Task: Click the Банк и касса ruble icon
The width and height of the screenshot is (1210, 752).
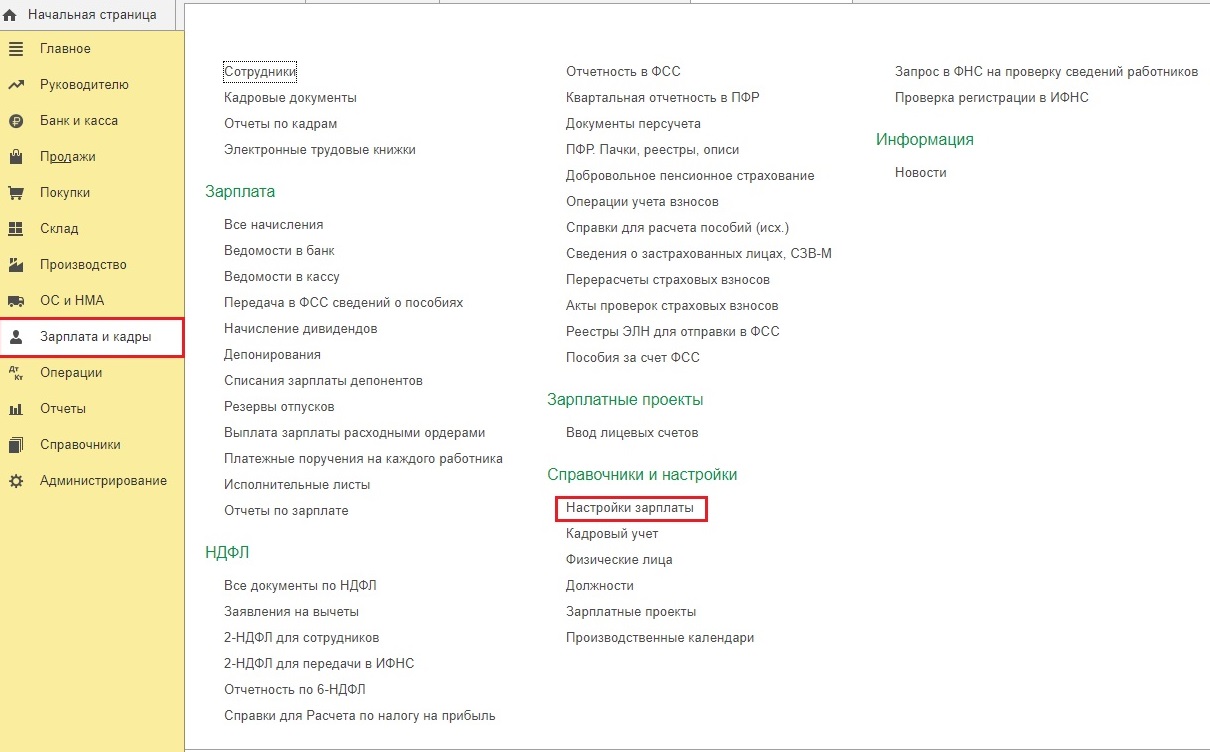Action: click(x=16, y=121)
